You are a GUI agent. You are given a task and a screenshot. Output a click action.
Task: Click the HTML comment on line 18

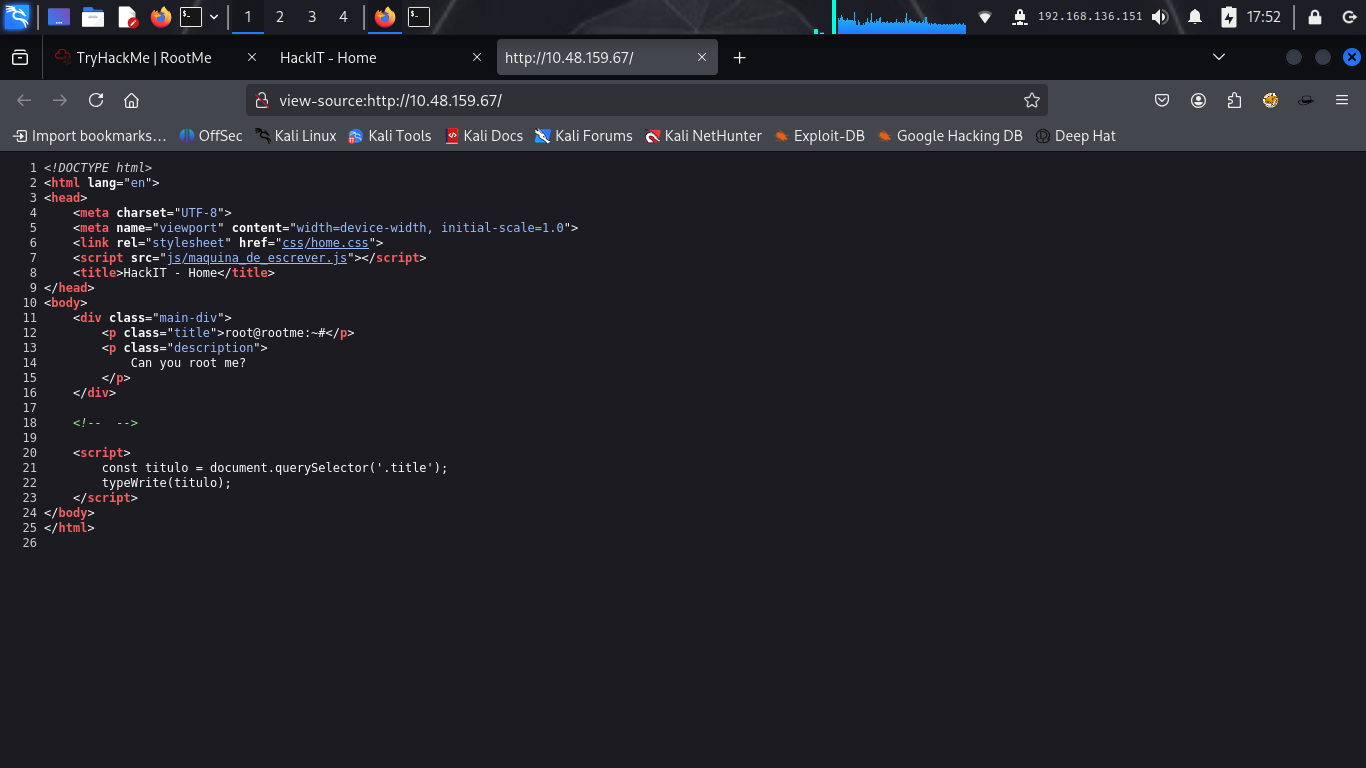105,423
